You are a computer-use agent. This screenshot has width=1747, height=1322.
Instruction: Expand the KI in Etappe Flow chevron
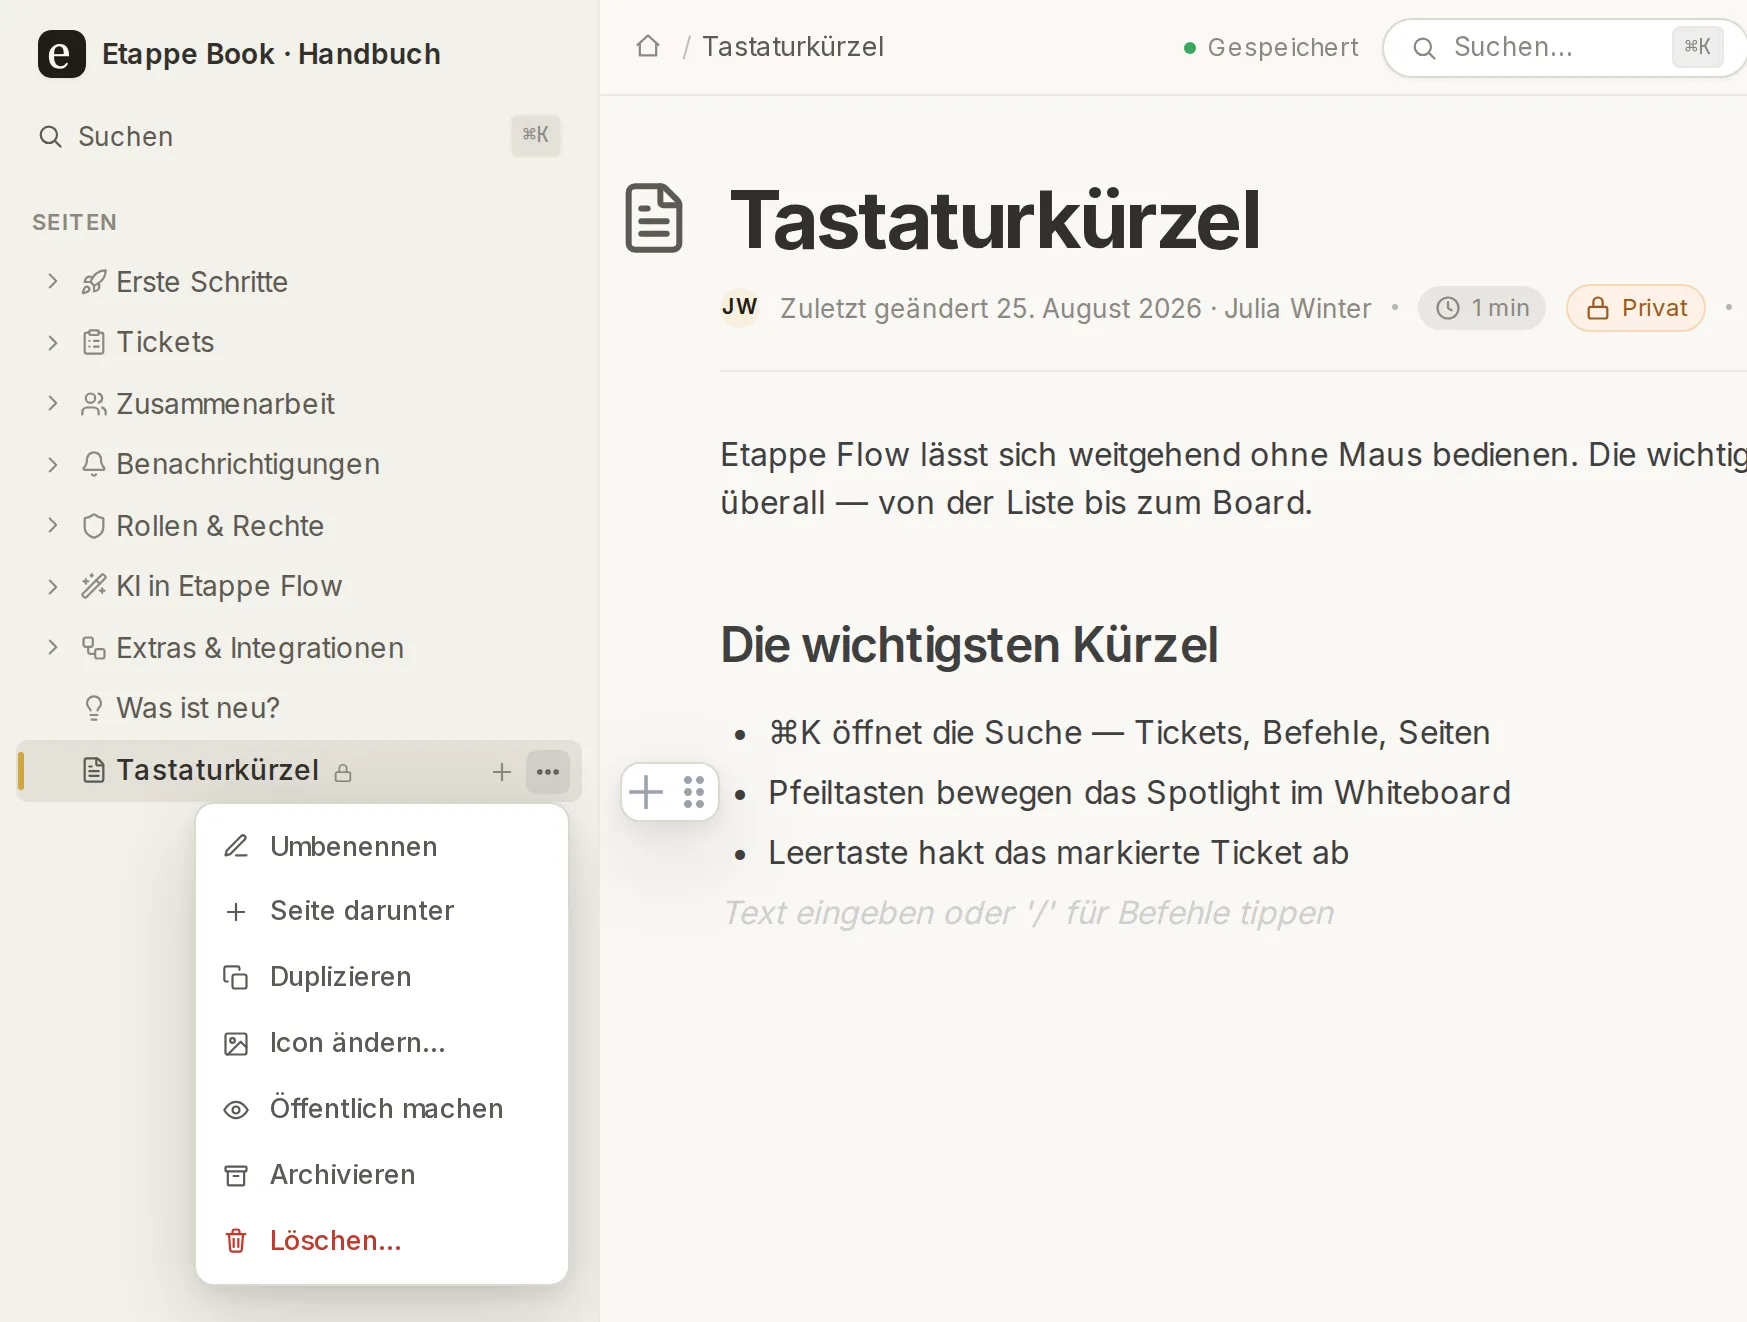[53, 587]
